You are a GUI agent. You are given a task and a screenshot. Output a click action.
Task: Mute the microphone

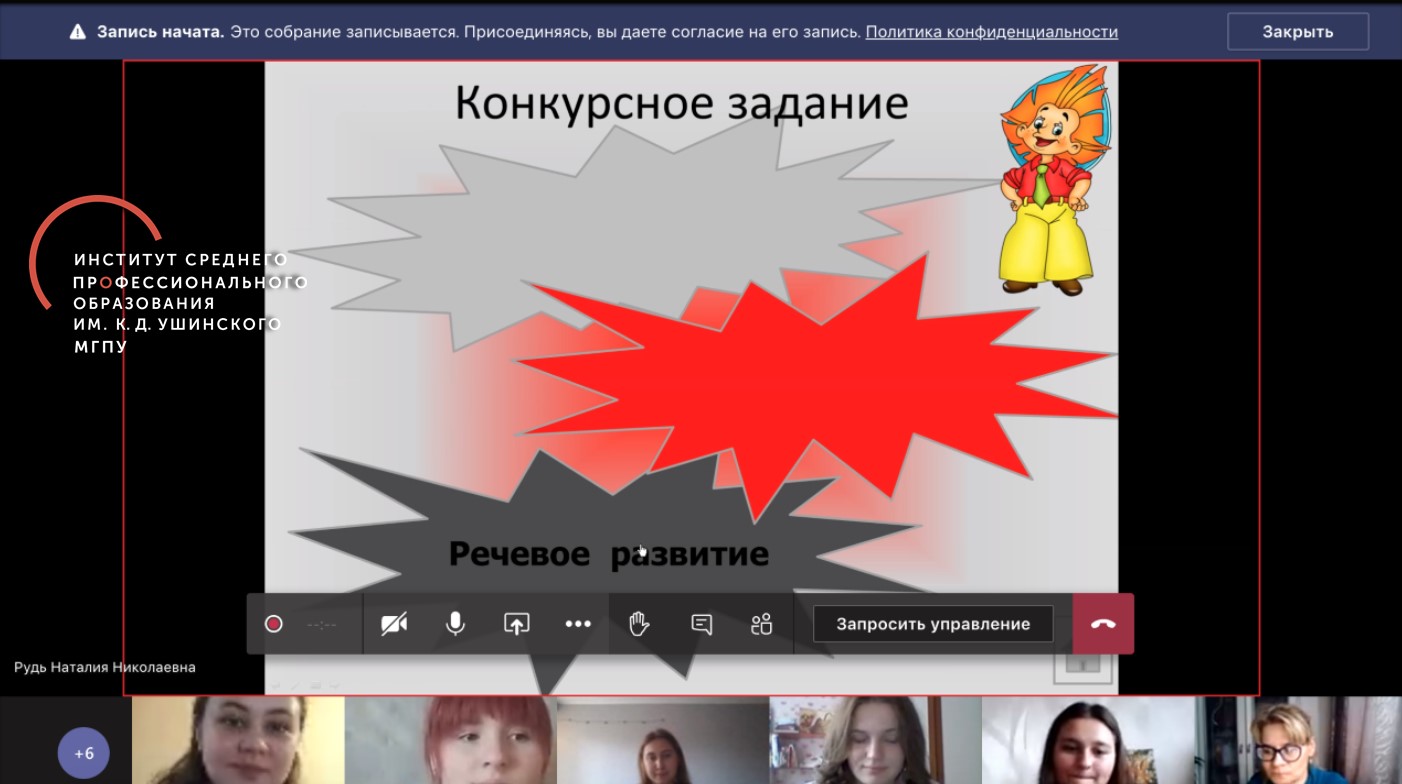tap(455, 624)
